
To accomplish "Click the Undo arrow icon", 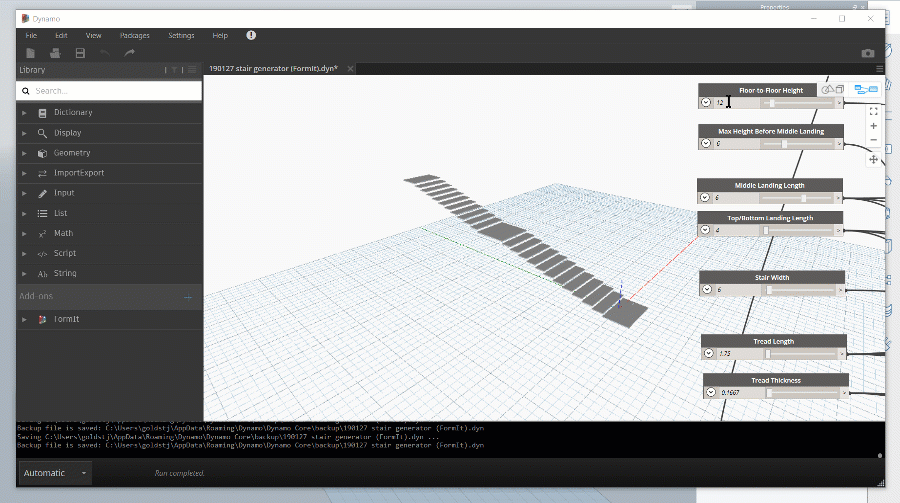I will (104, 53).
